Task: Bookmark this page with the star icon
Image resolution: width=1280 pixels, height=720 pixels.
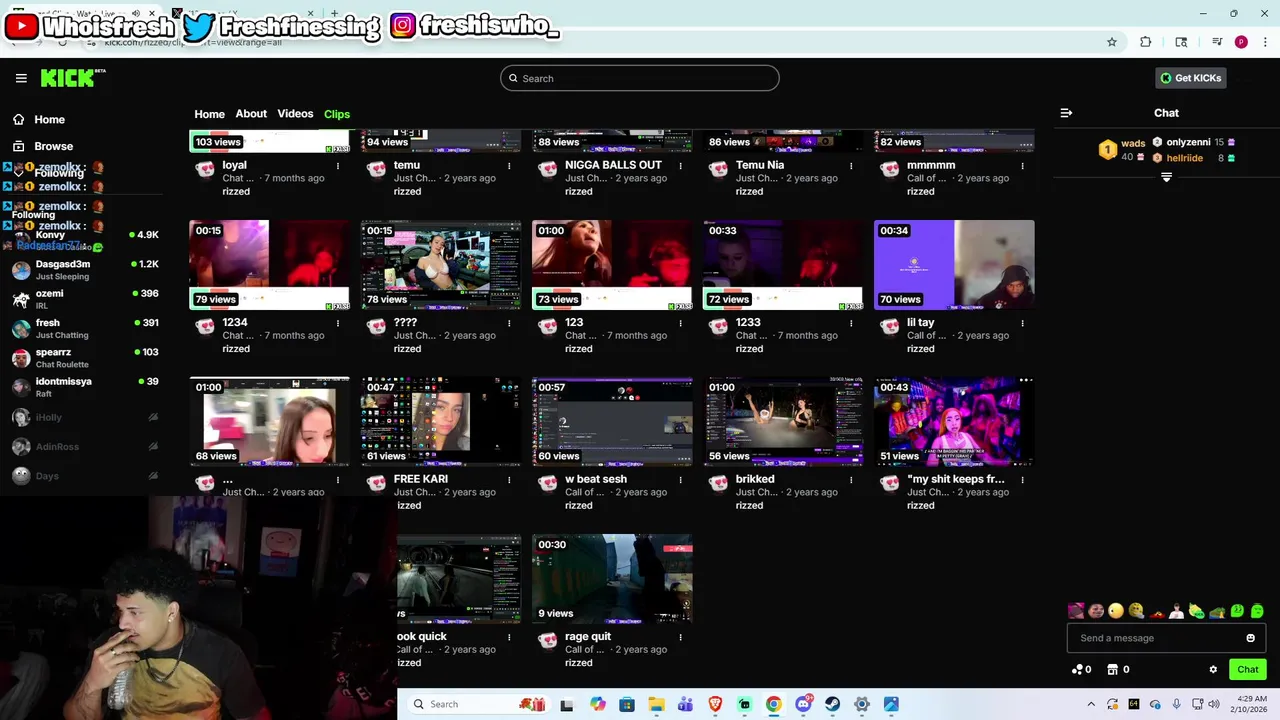Action: 1111,42
